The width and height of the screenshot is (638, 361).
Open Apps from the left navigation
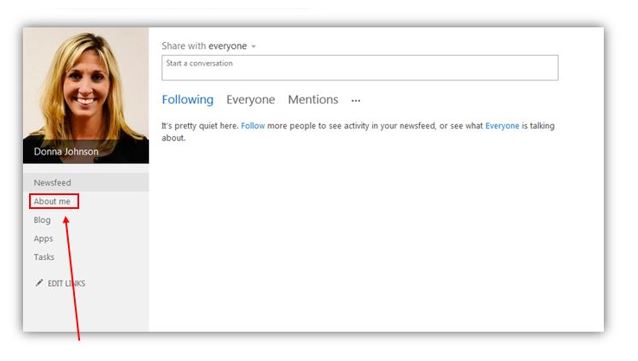click(44, 238)
